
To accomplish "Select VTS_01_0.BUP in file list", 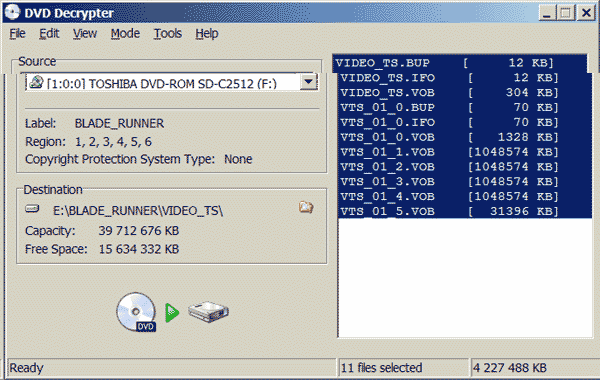I will pyautogui.click(x=465, y=108).
